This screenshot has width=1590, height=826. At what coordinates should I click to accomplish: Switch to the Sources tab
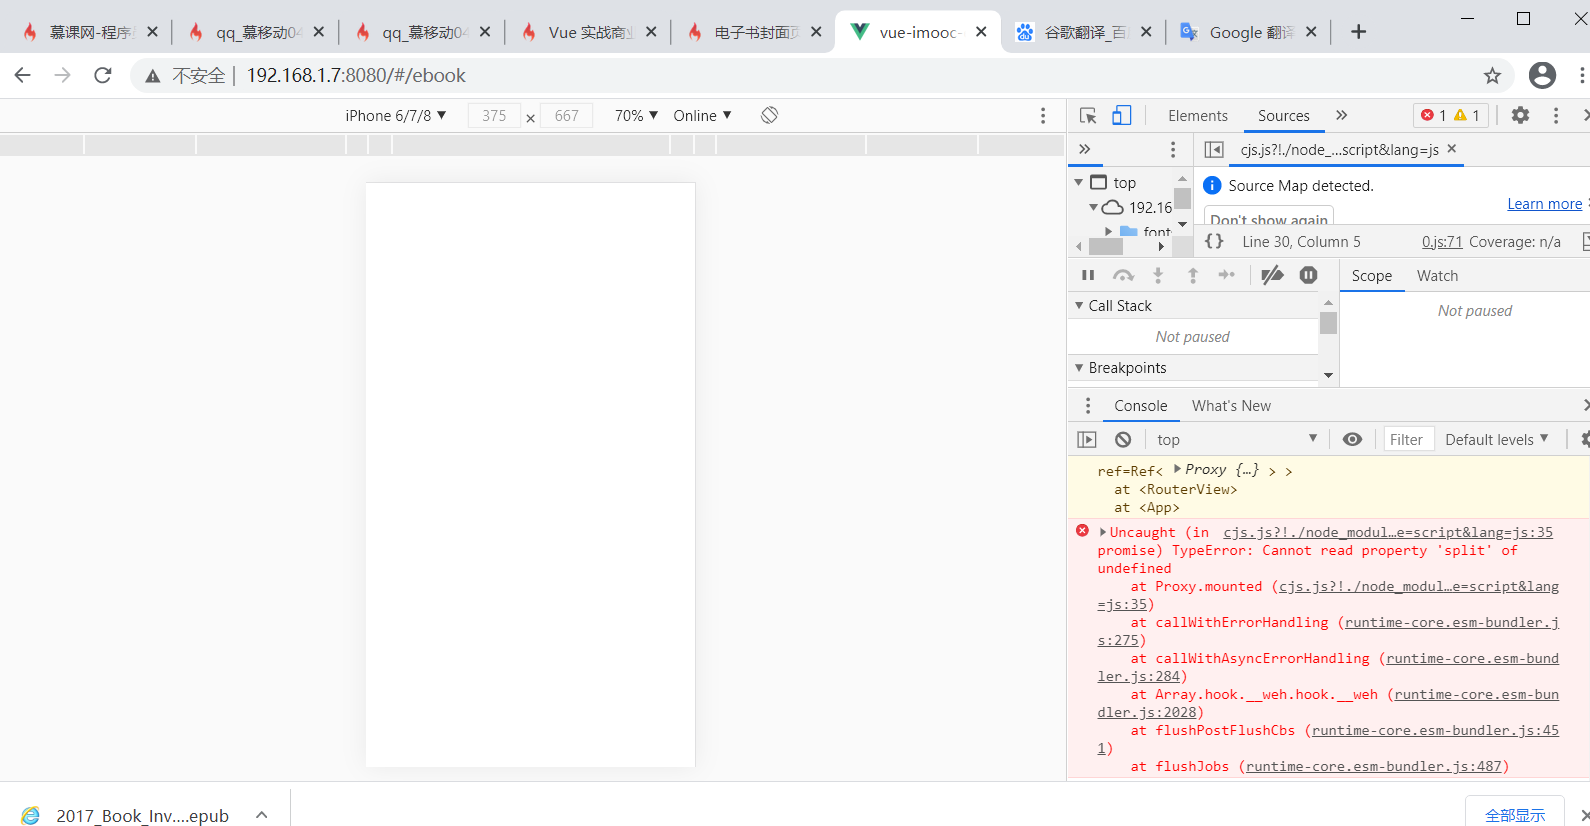point(1283,115)
